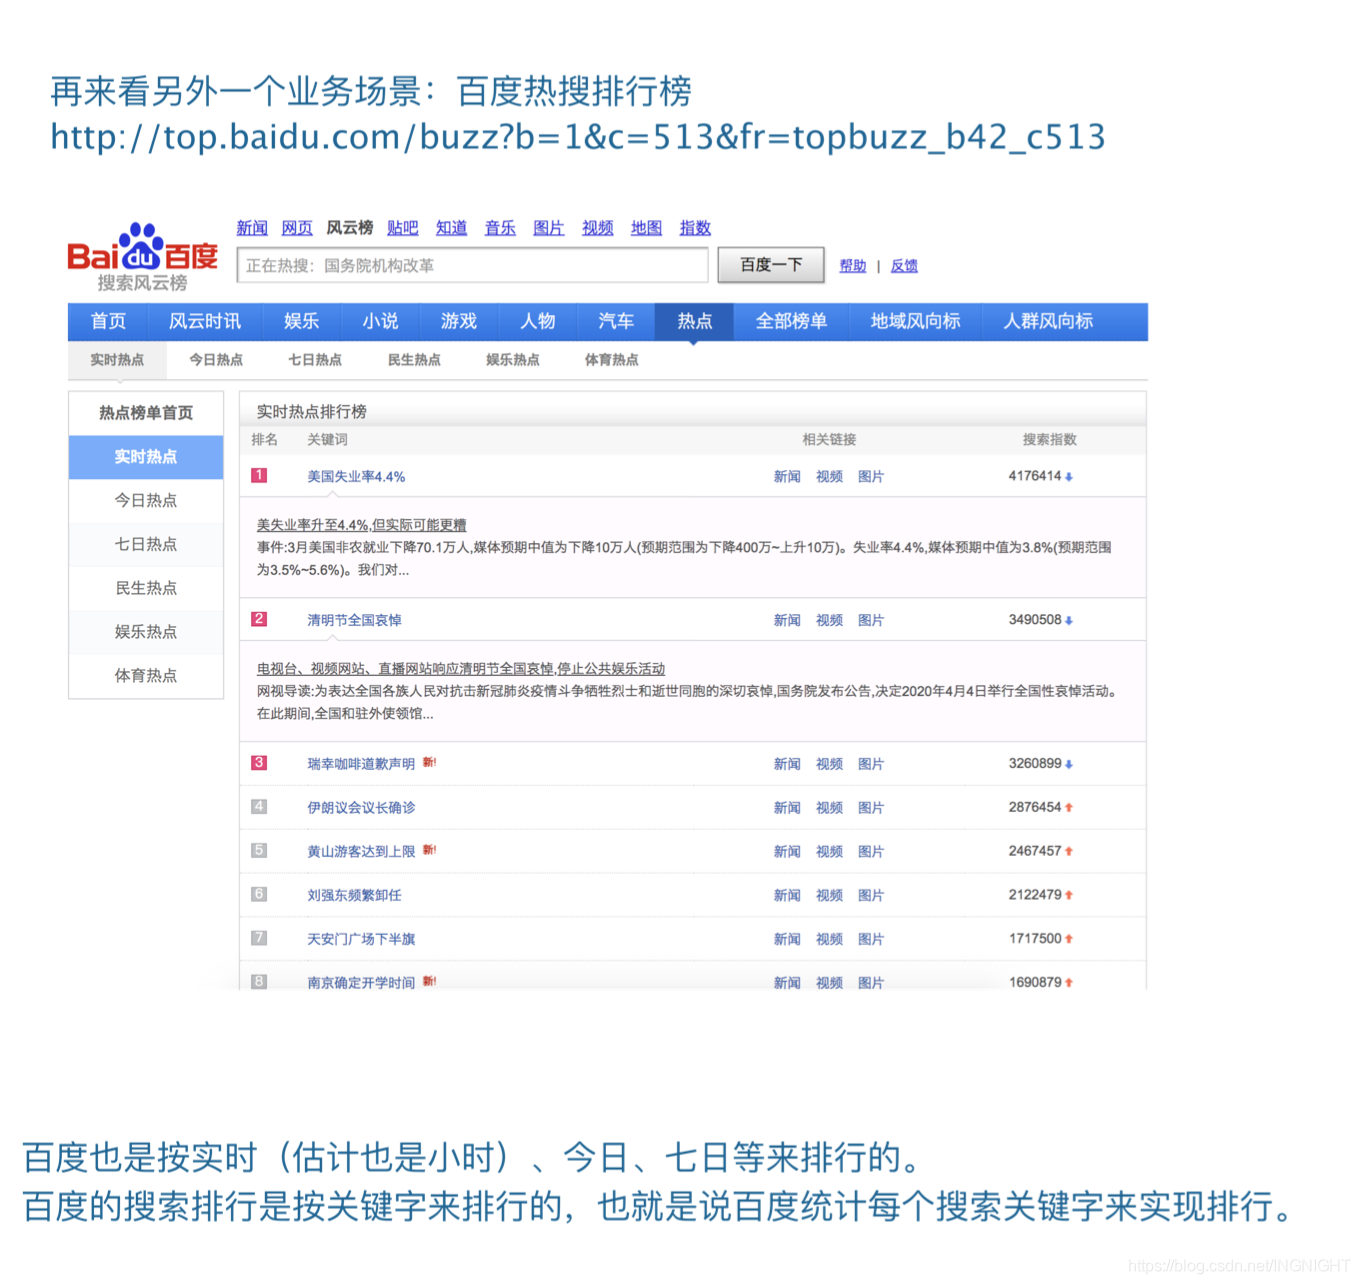Switch to 体育热点 sub-tab under menu
The height and width of the screenshot is (1284, 1360).
[x=612, y=360]
